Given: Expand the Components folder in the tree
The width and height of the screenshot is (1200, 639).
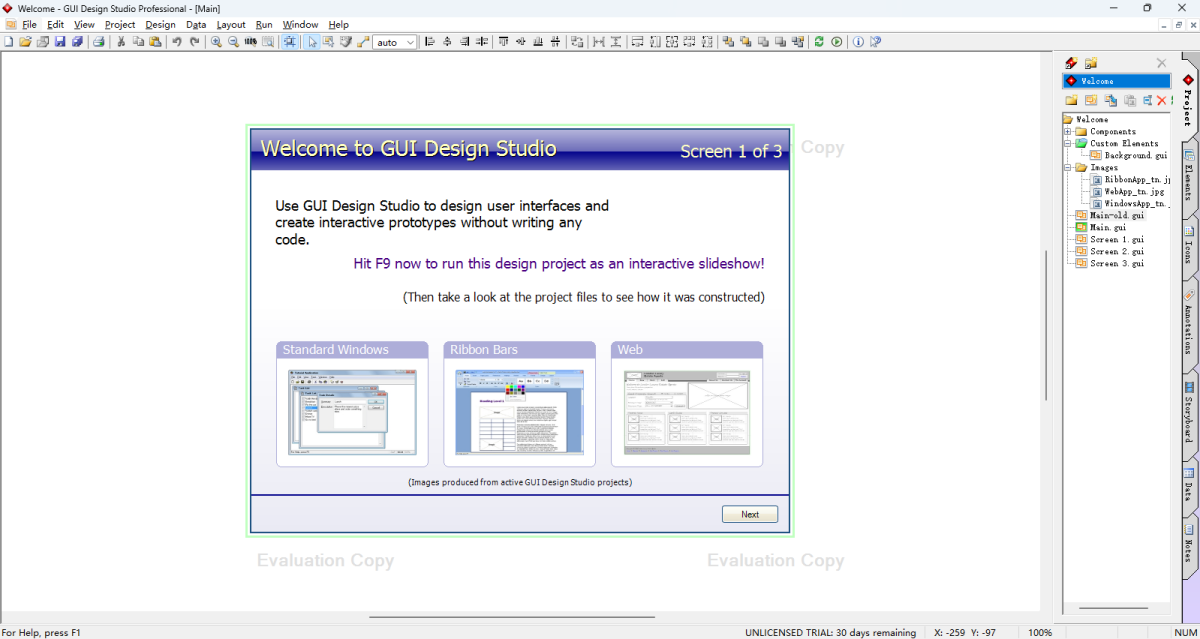Looking at the screenshot, I should [x=1068, y=132].
